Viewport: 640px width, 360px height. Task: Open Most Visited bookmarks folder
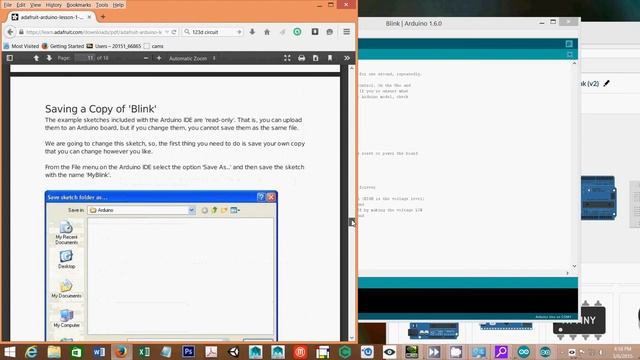pyautogui.click(x=21, y=46)
